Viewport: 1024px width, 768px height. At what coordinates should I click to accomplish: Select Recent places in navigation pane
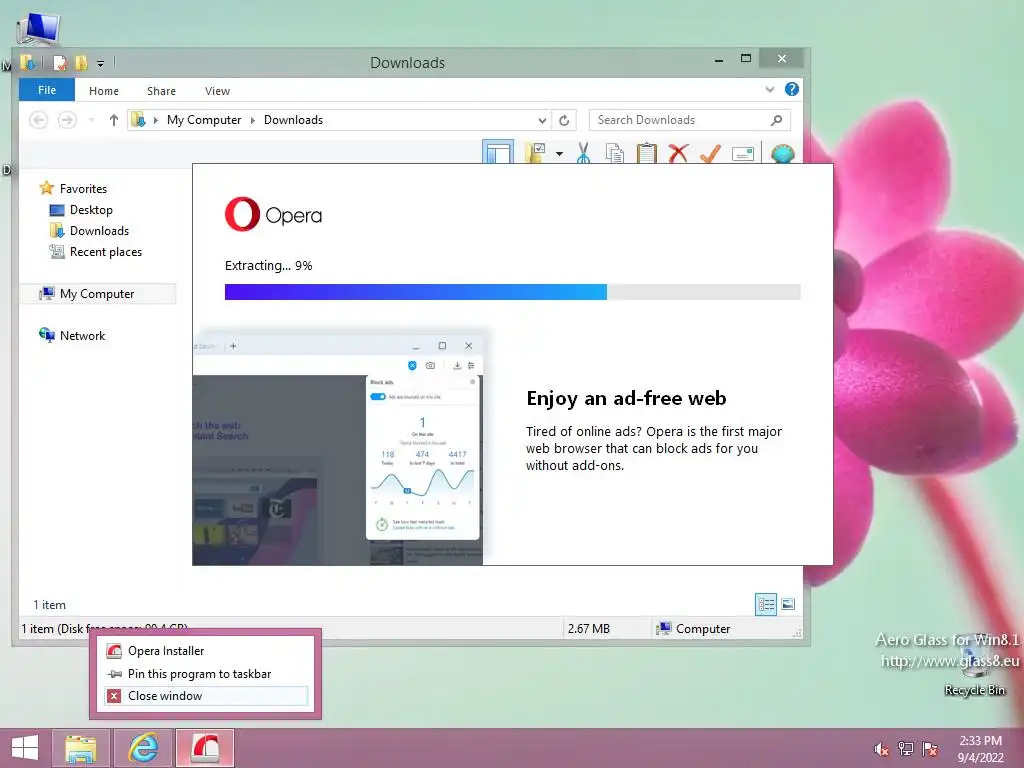[106, 252]
